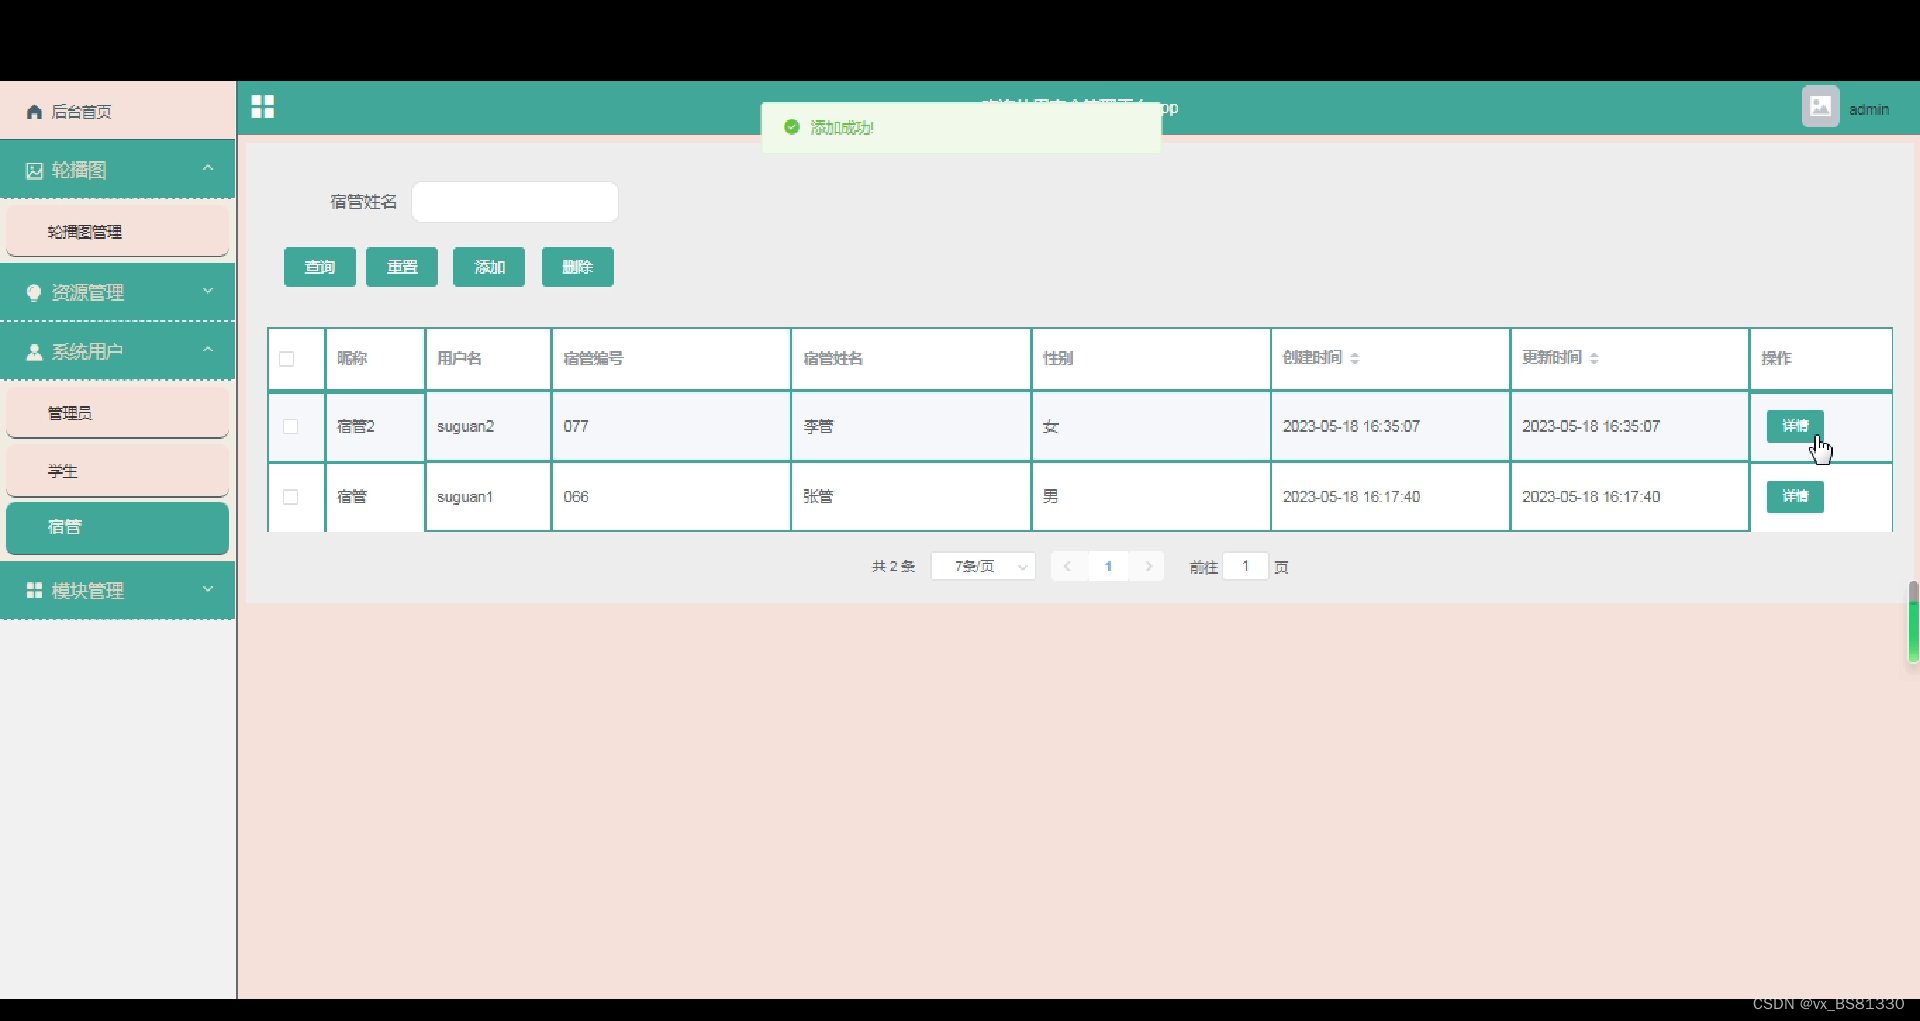Click the 重置 reset button
Screen dimensions: 1920x1021
[402, 267]
